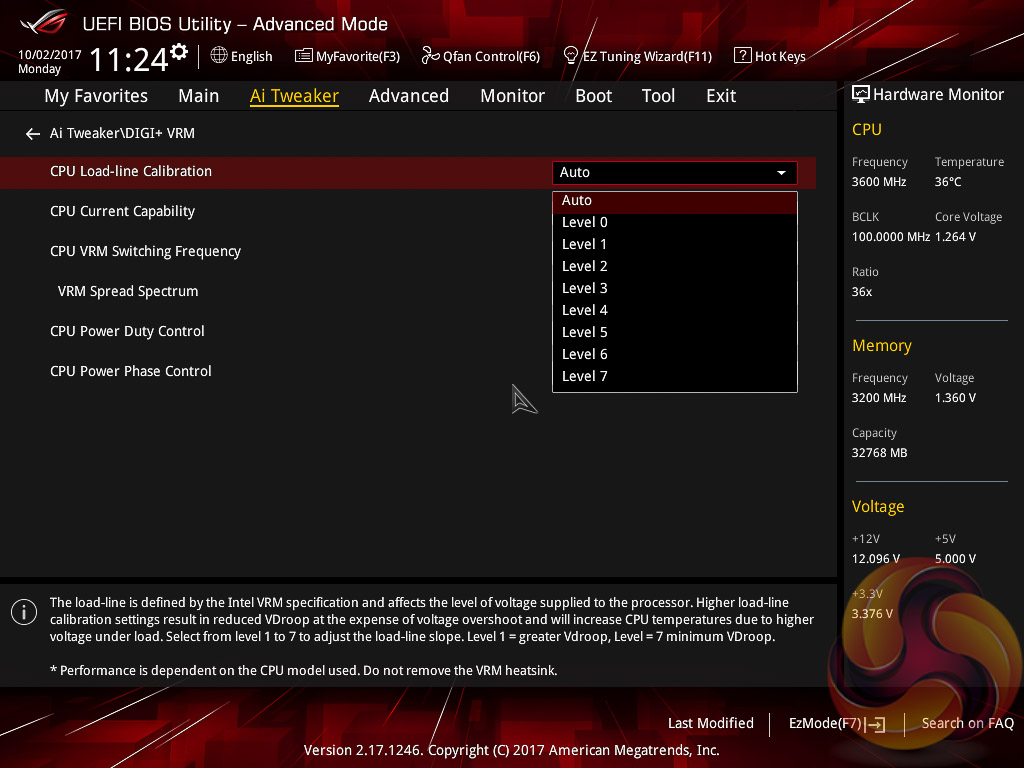Image resolution: width=1024 pixels, height=768 pixels.
Task: Select Level 7 minimum VDroop option
Action: 675,377
